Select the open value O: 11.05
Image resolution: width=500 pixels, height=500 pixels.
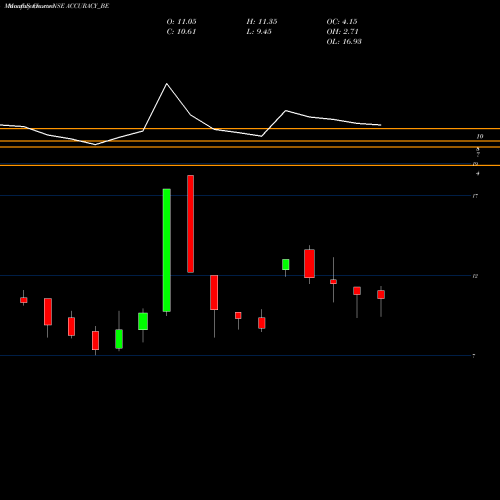[181, 22]
